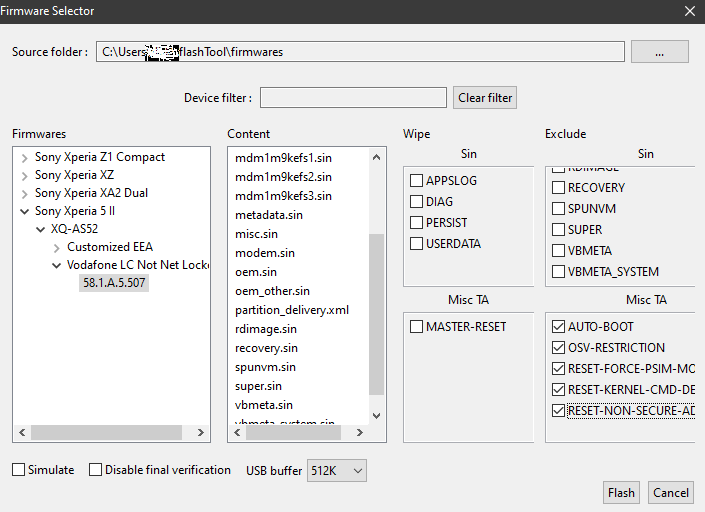The width and height of the screenshot is (705, 512).
Task: Select oem_other.sin in Content list
Action: click(272, 291)
